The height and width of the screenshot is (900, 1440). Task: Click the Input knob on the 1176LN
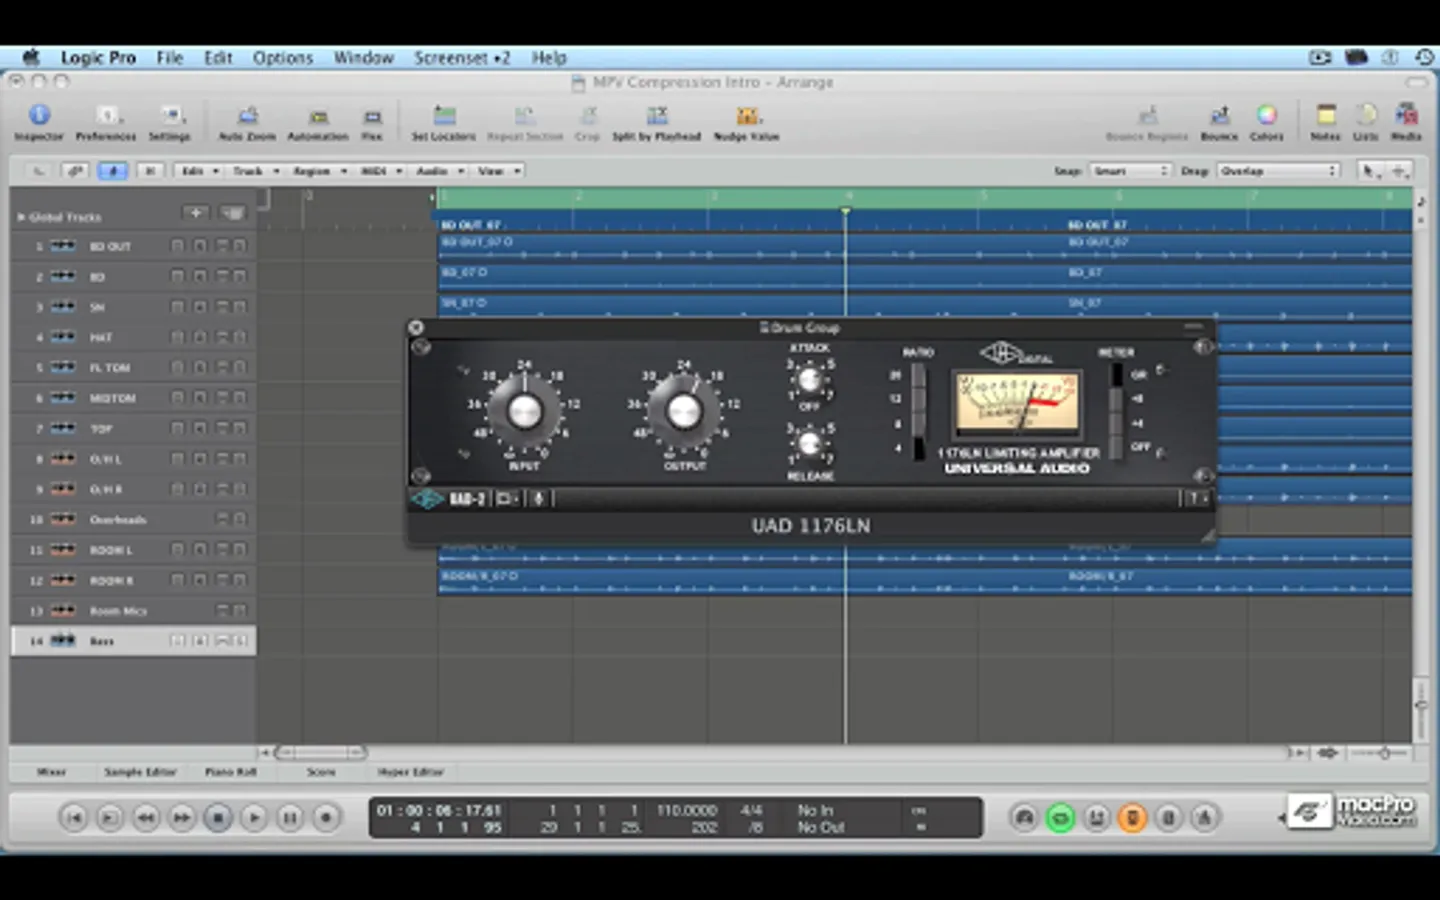tap(524, 411)
